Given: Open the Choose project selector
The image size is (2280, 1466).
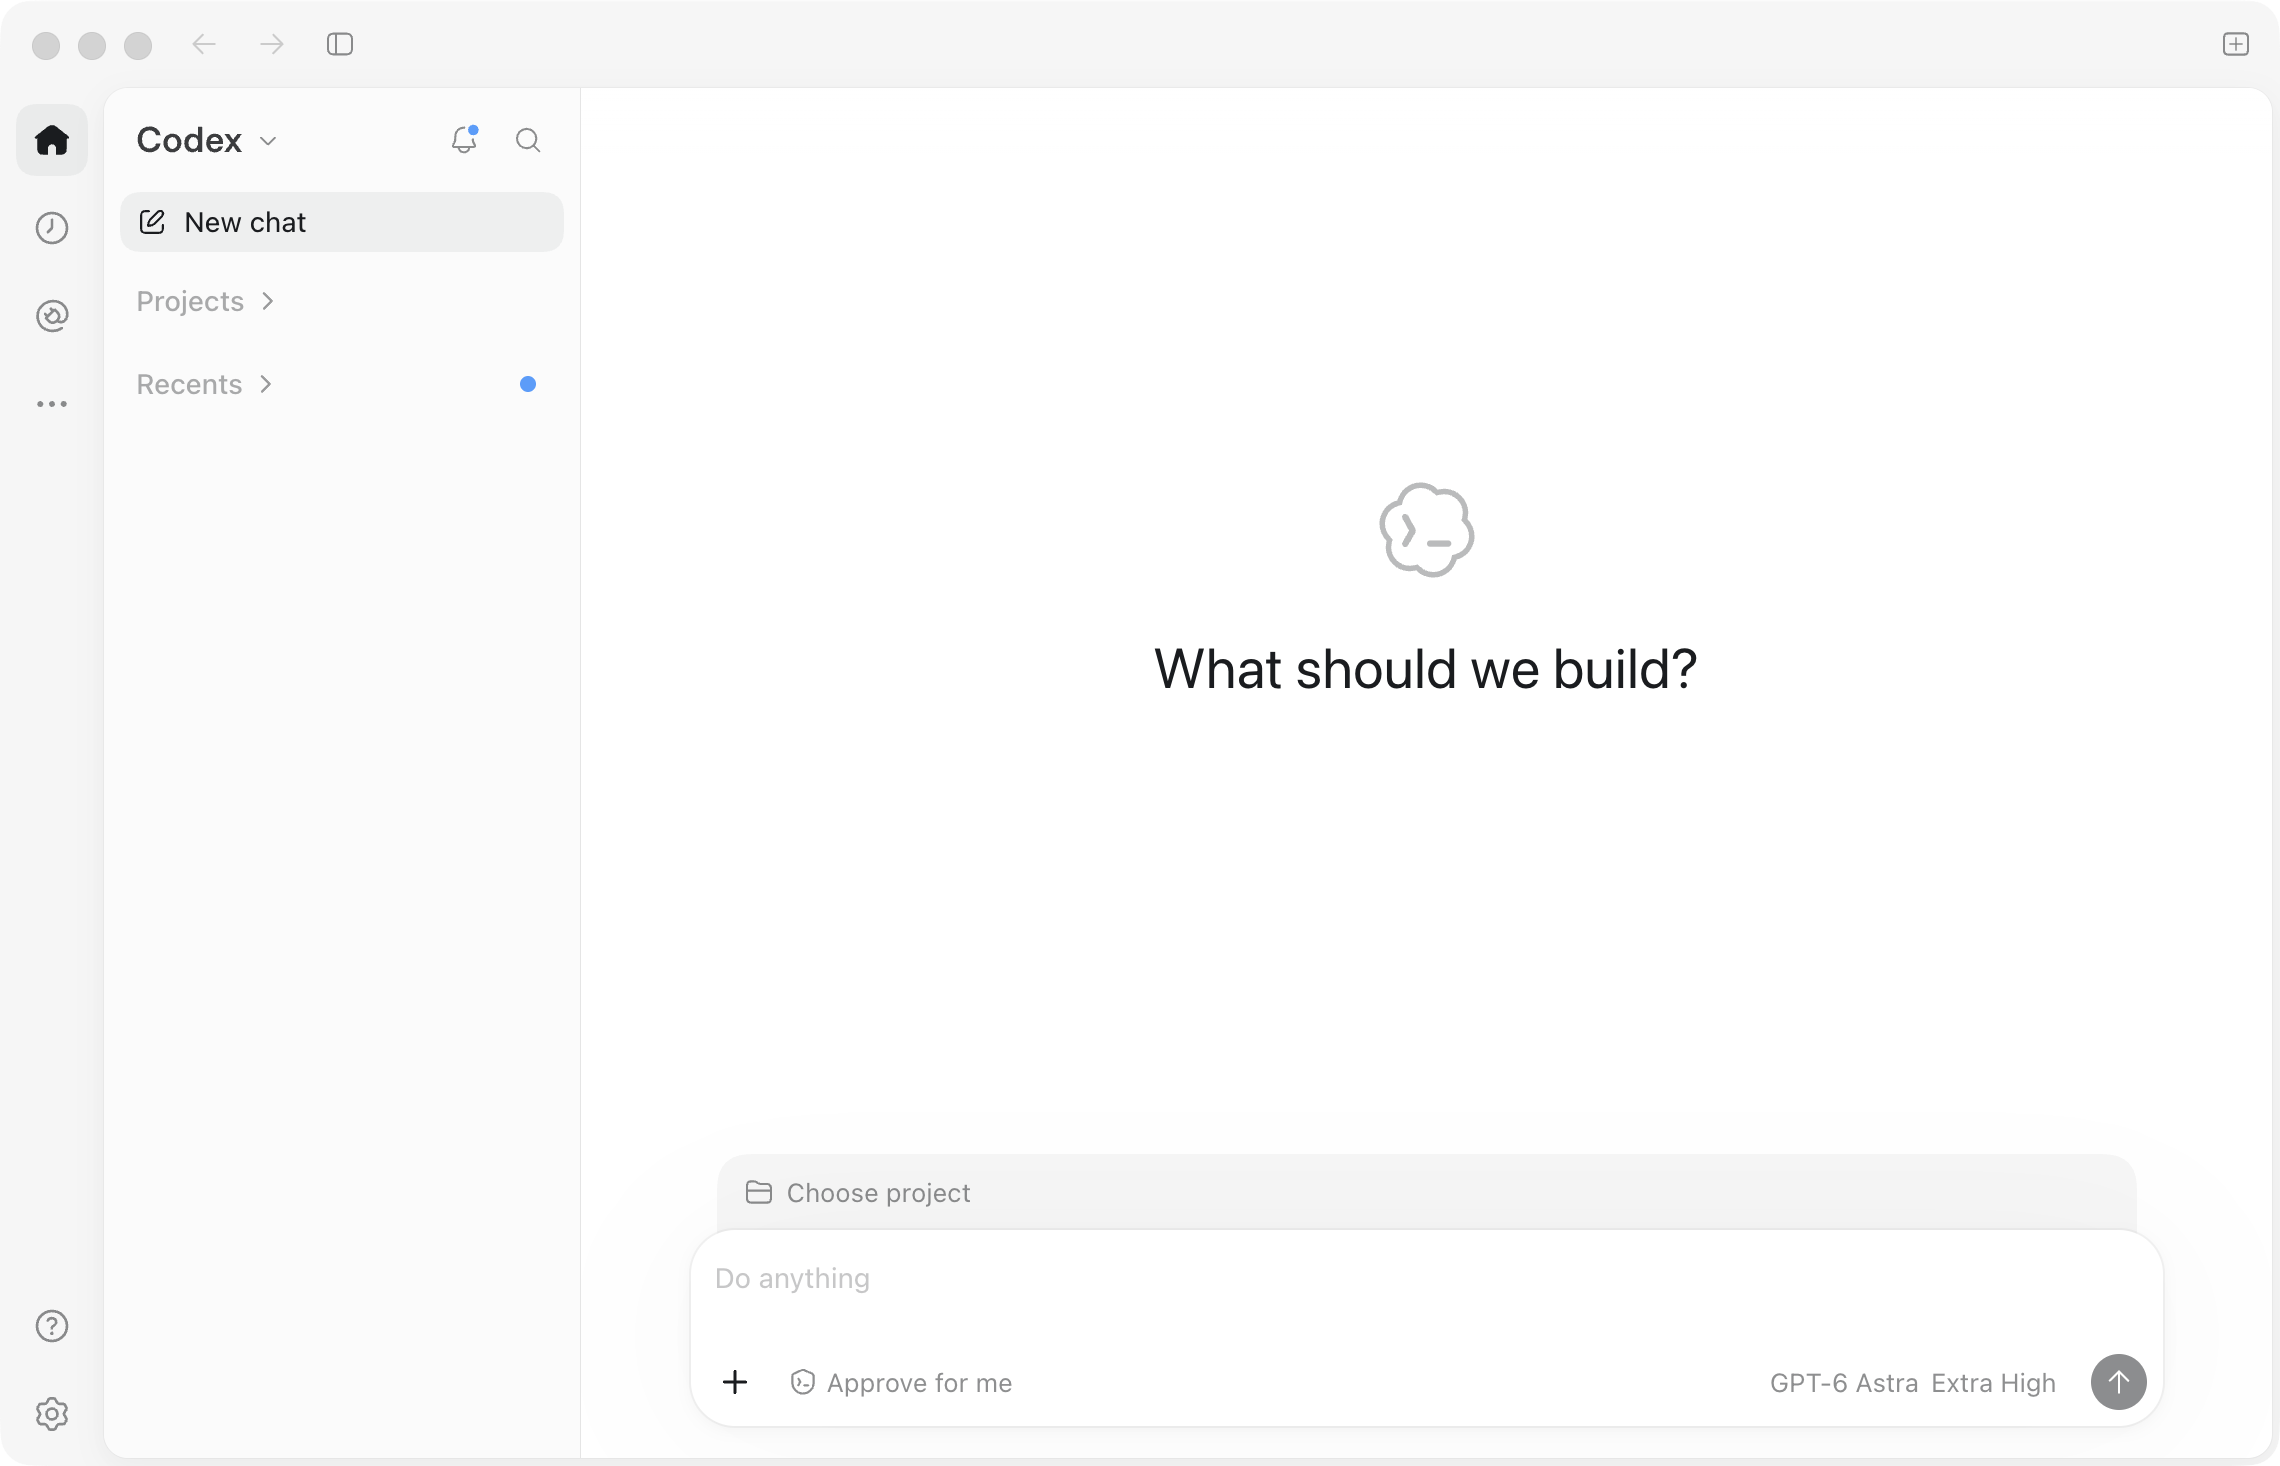Looking at the screenshot, I should pos(858,1192).
